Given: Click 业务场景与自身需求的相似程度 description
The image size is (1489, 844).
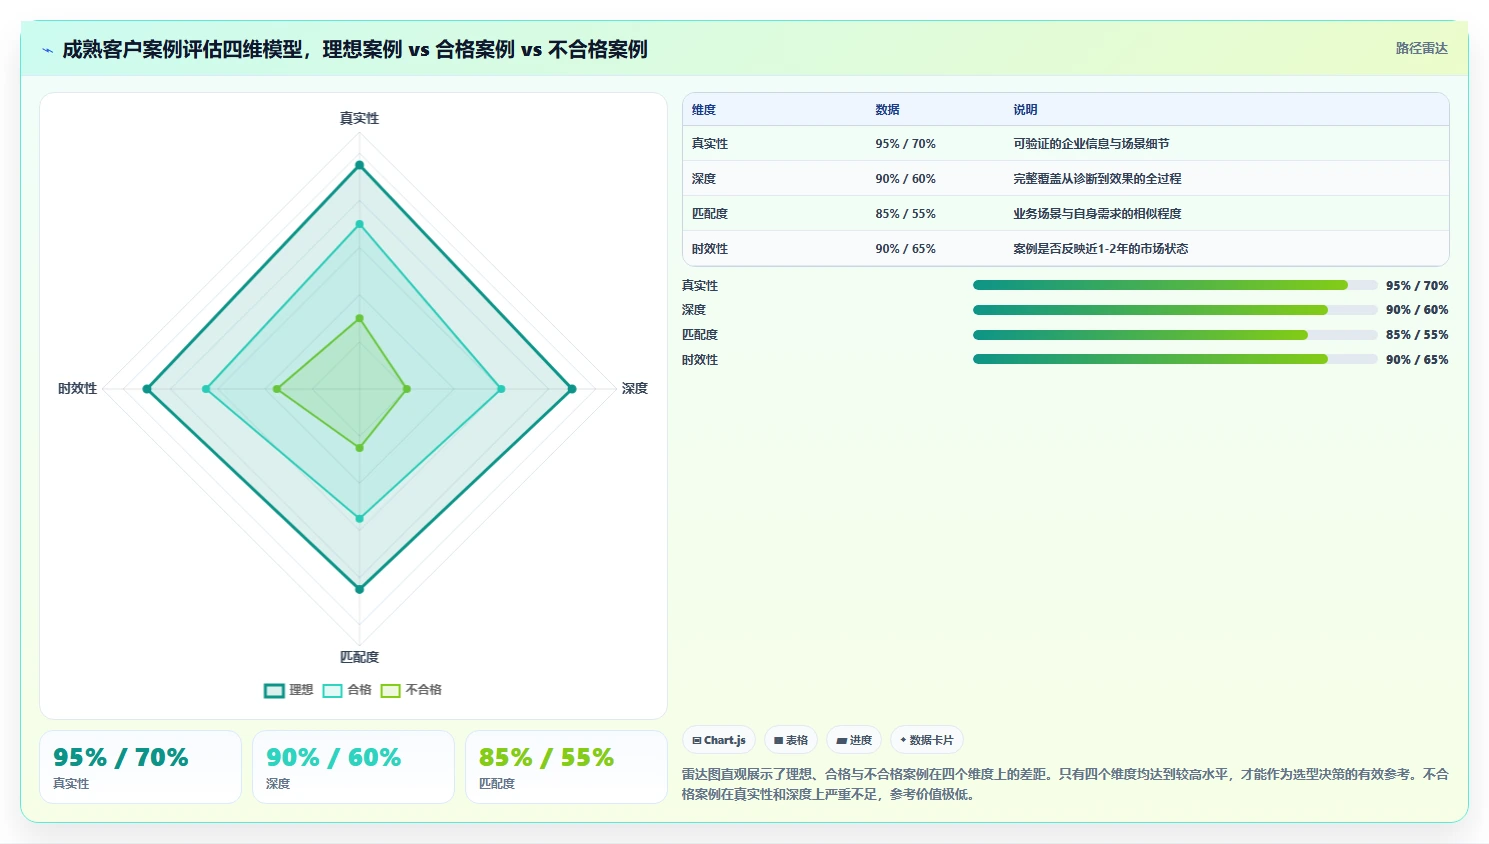Looking at the screenshot, I should tap(1097, 214).
